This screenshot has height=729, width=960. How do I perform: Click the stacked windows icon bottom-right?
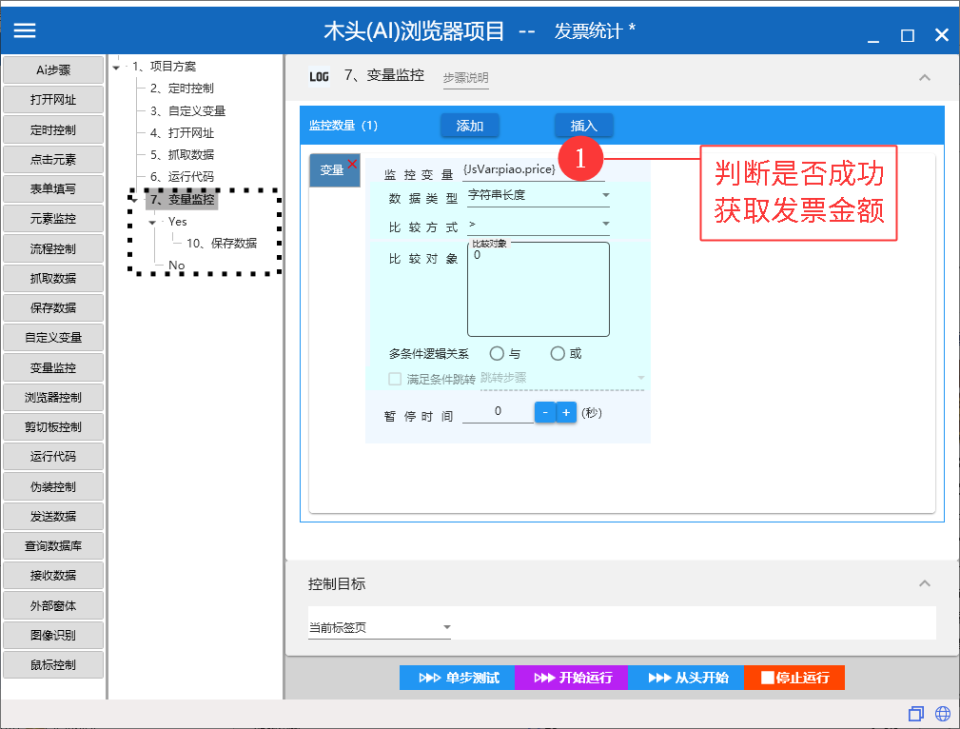pyautogui.click(x=916, y=713)
